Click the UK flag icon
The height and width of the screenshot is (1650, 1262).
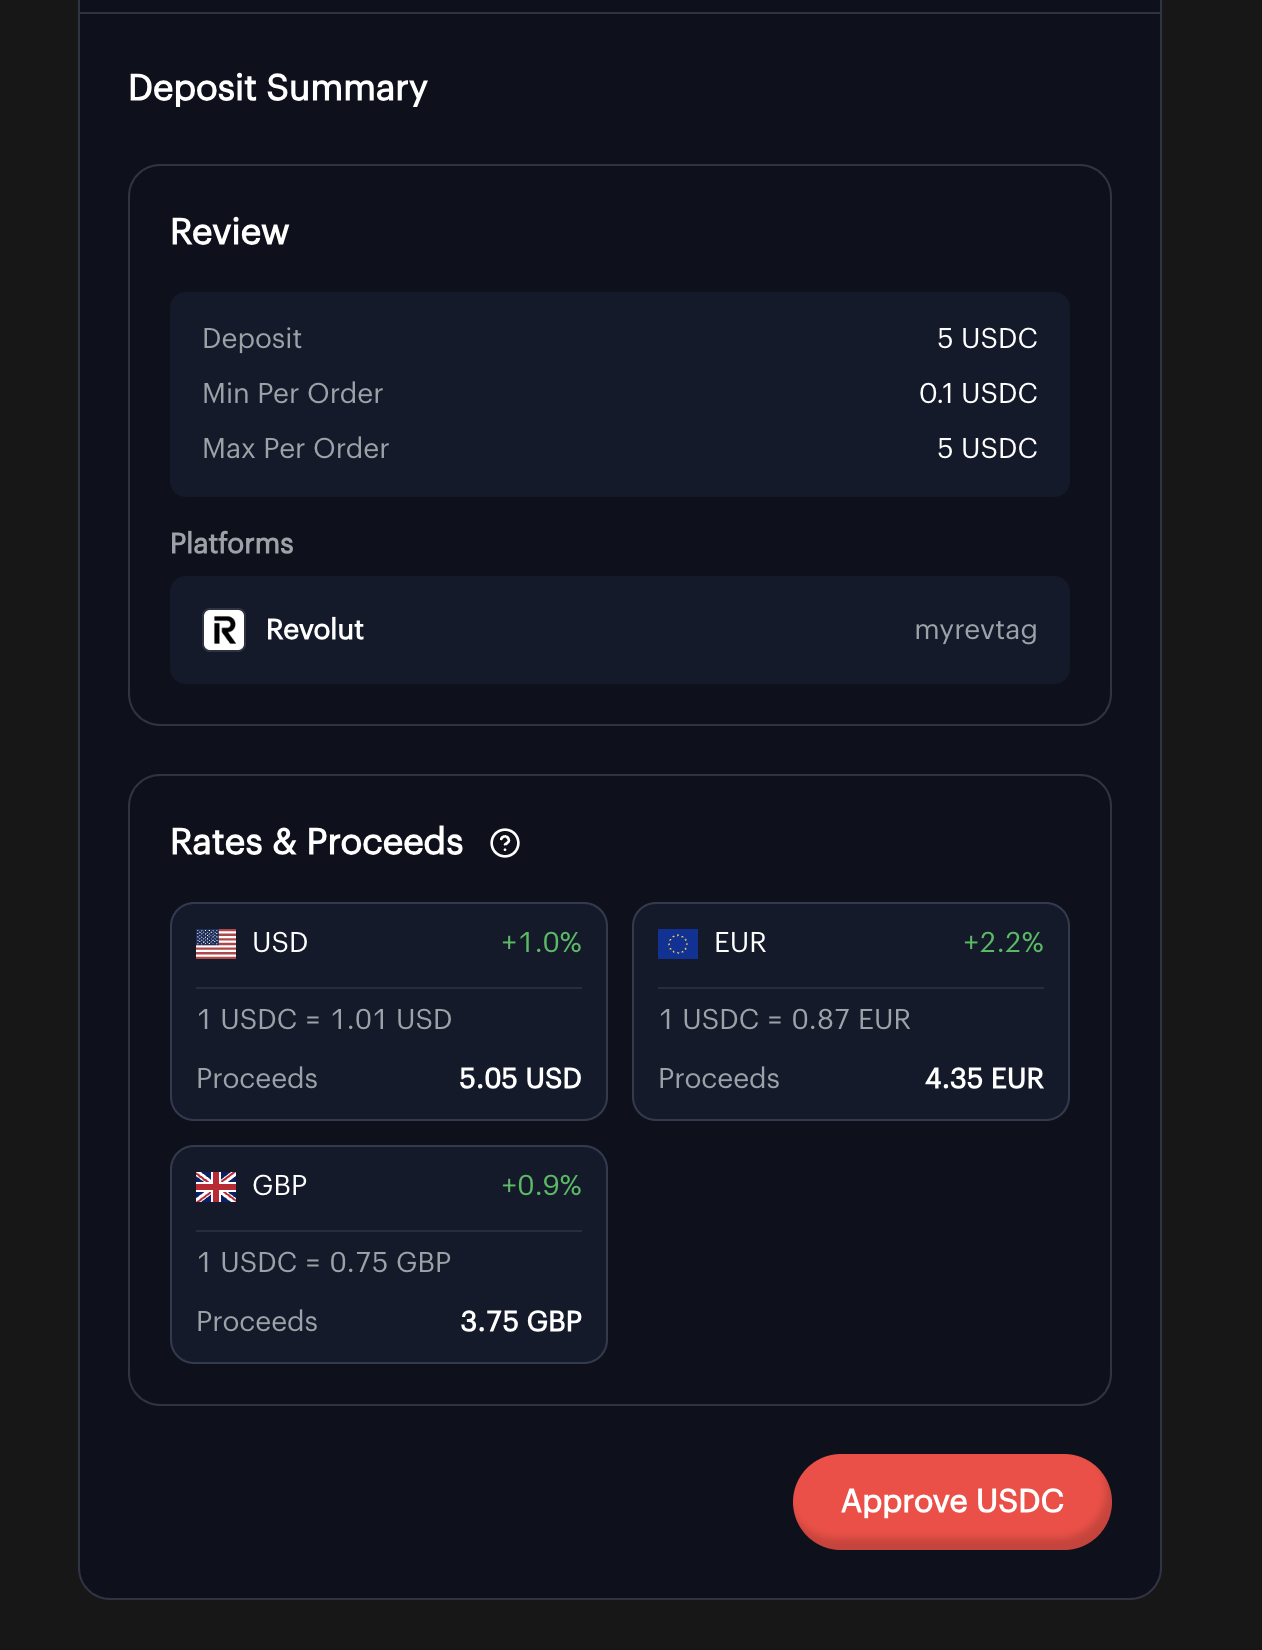click(216, 1186)
